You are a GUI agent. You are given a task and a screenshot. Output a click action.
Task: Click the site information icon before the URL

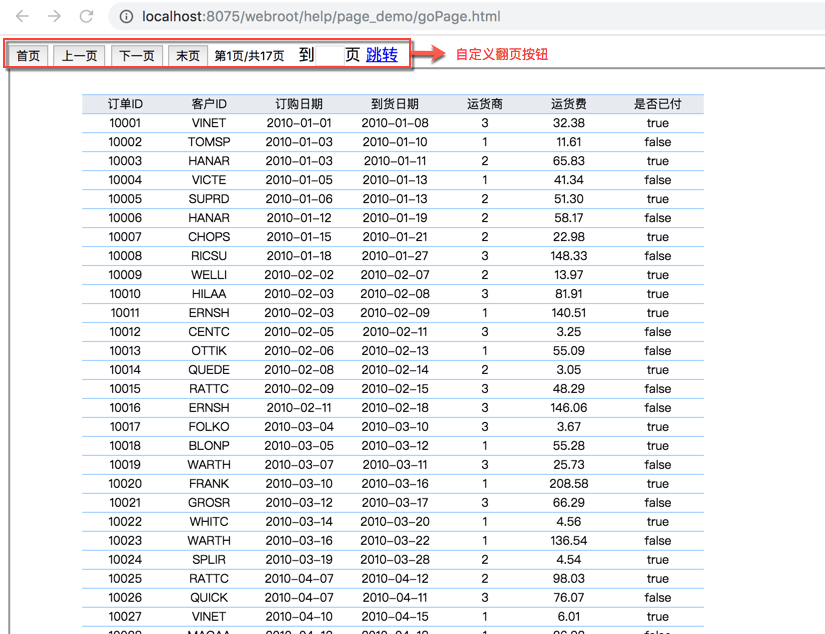pos(126,16)
